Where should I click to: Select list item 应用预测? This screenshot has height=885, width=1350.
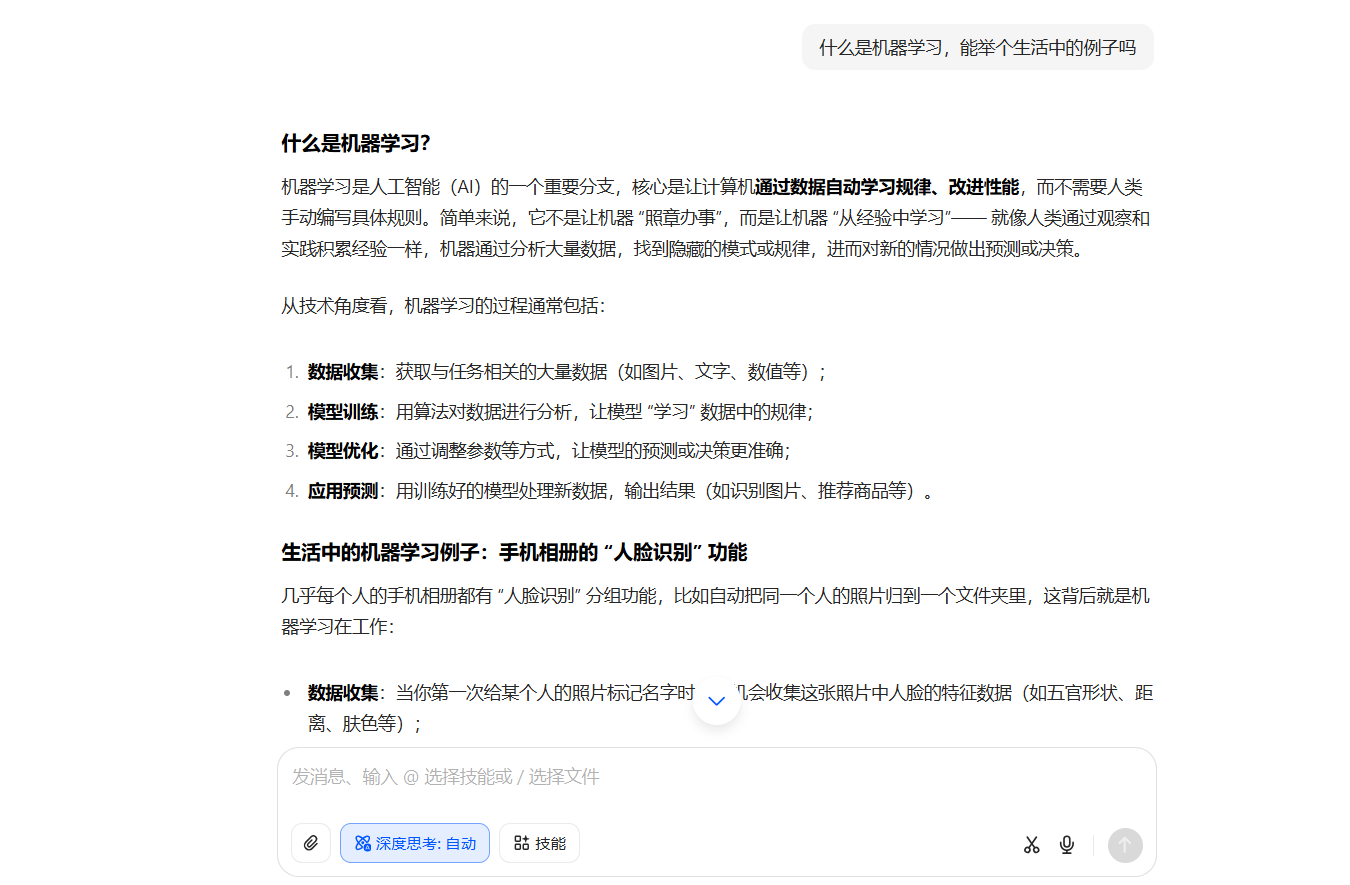343,491
